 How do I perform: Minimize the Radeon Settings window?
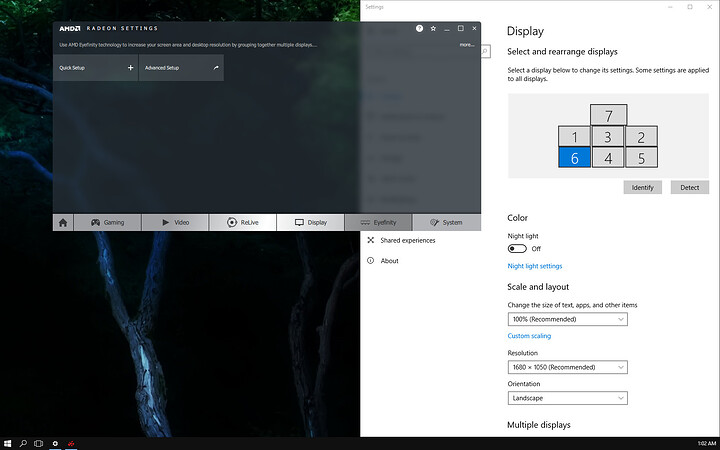click(x=447, y=28)
